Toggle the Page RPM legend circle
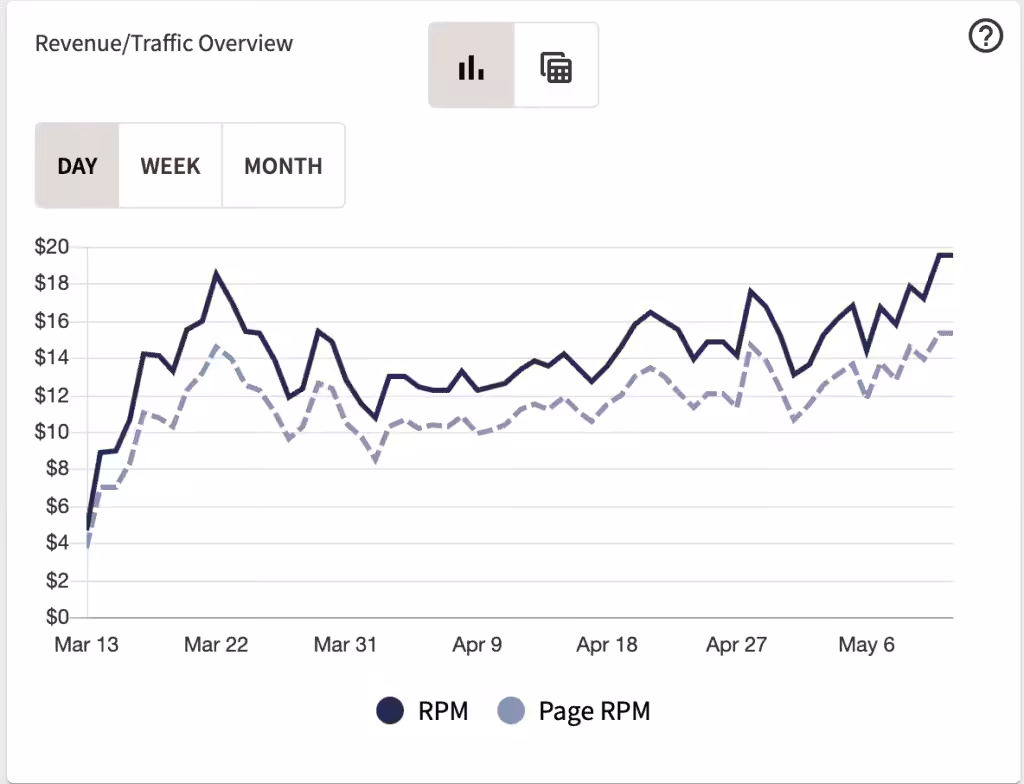The image size is (1024, 784). point(511,710)
